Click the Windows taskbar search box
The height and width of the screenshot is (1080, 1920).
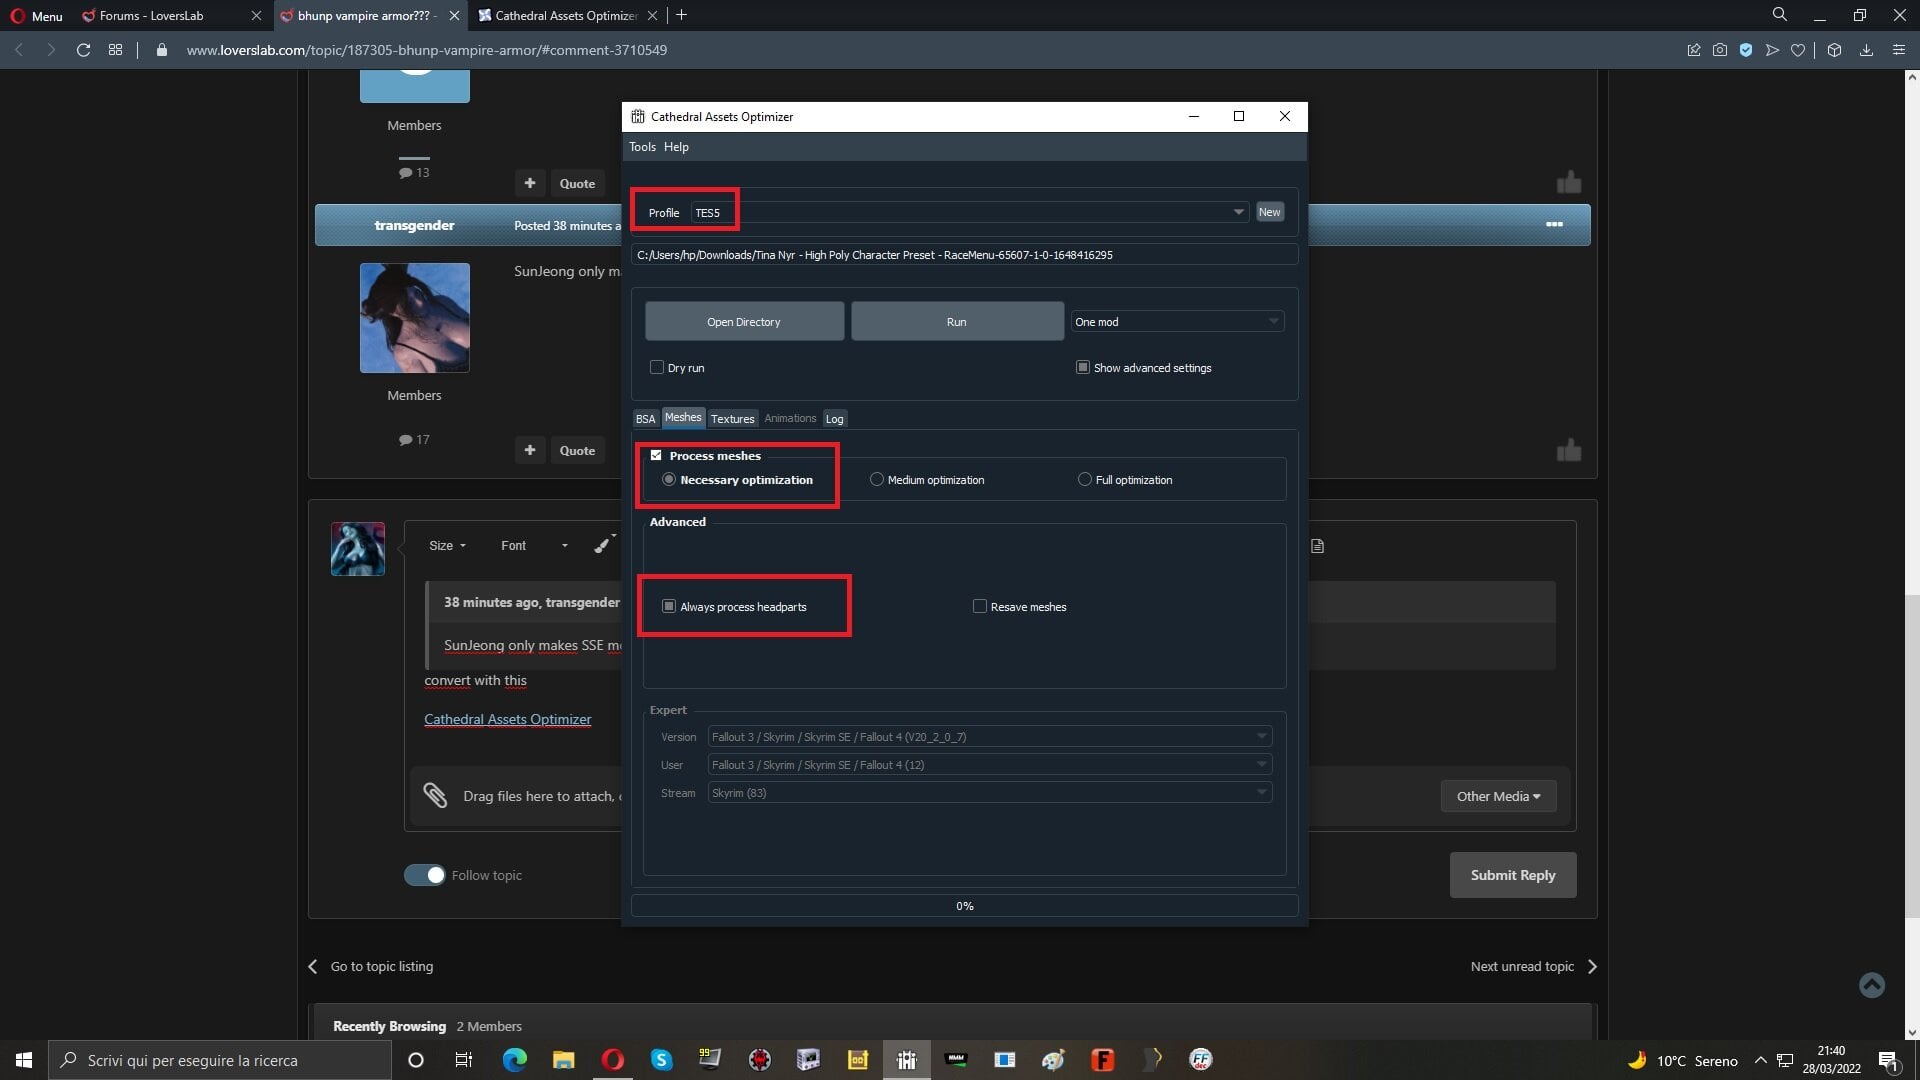pos(220,1060)
